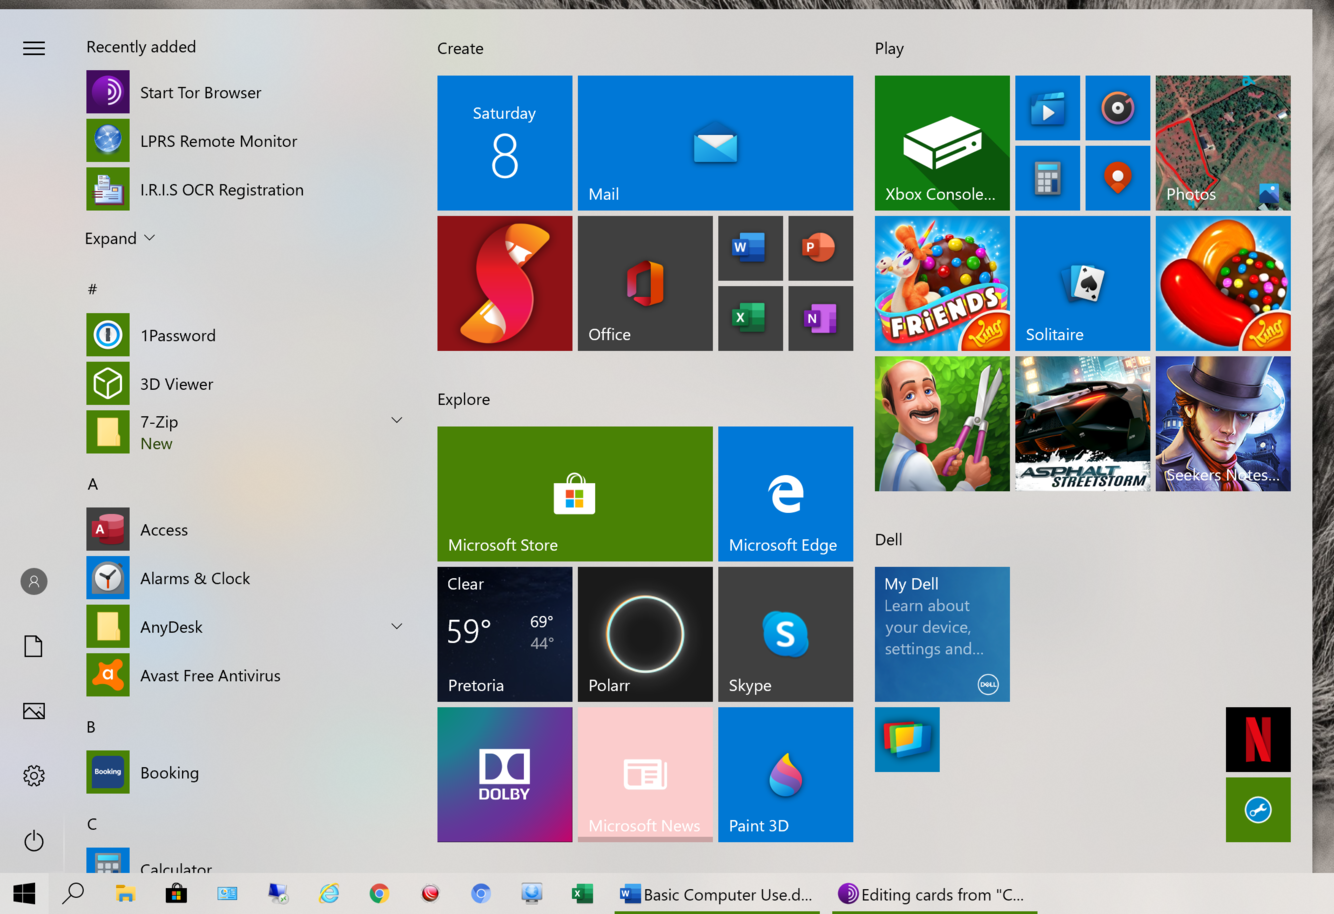Select the letter A index header
The width and height of the screenshot is (1334, 914).
(93, 484)
